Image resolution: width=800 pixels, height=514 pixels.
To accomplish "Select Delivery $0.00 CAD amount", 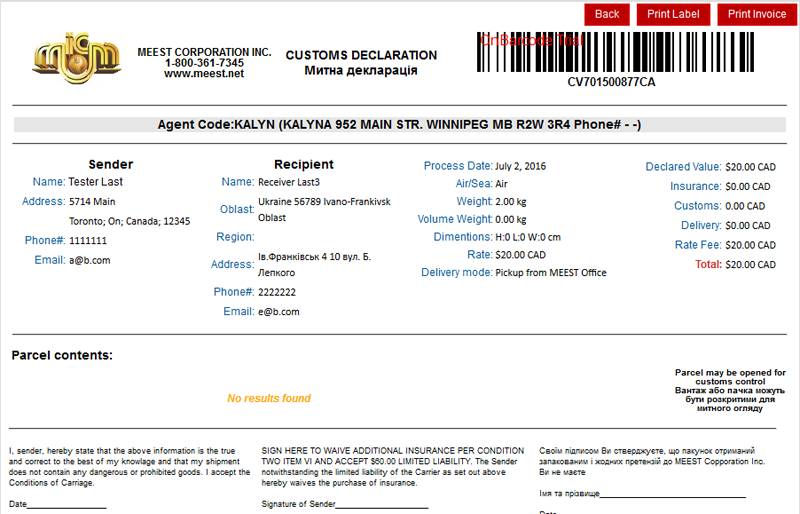I will (747, 226).
